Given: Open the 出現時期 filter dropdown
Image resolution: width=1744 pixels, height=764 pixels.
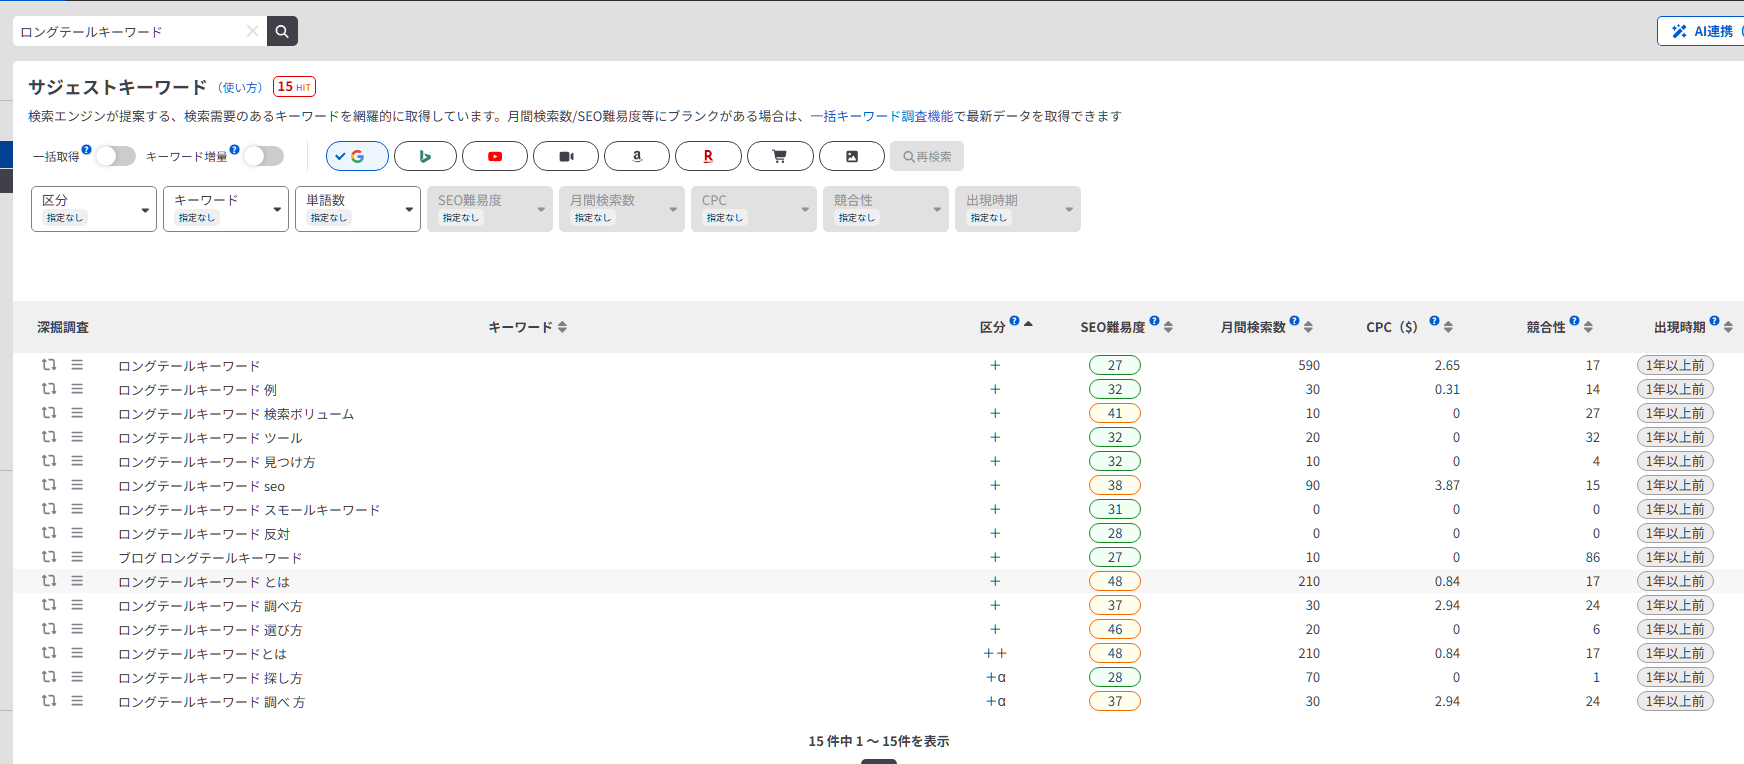Looking at the screenshot, I should click(x=1018, y=209).
